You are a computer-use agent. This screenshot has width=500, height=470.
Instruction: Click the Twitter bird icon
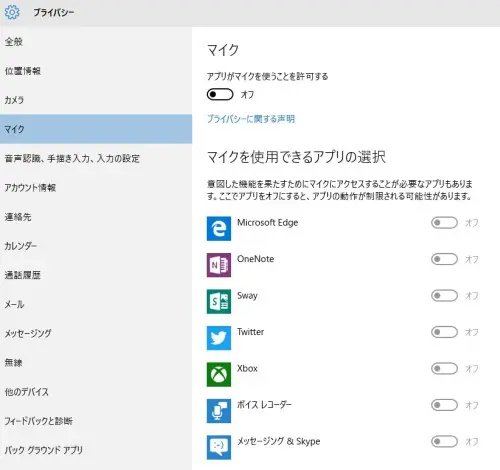click(219, 338)
